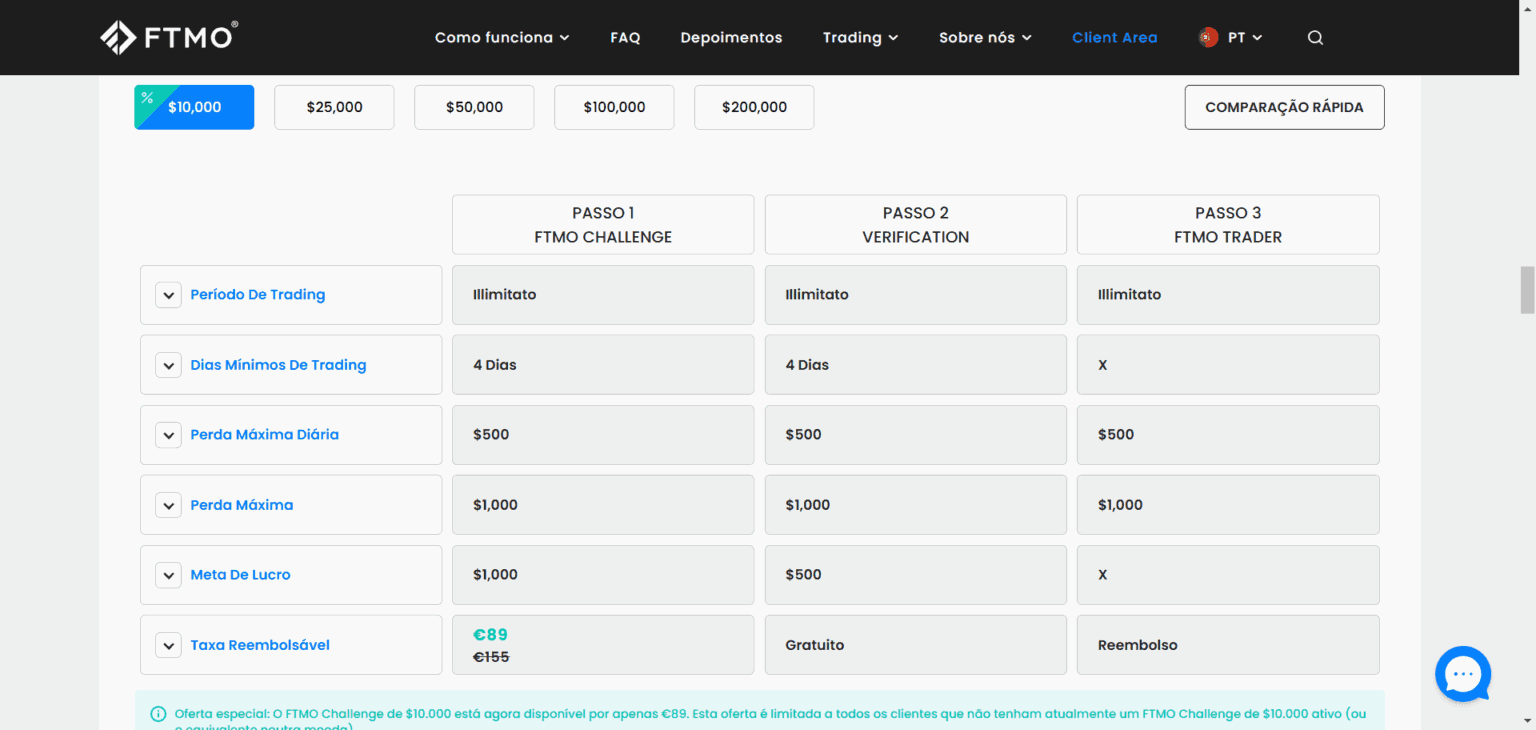Screen dimensions: 1536x730
Task: Open the Client Area link
Action: (1114, 37)
